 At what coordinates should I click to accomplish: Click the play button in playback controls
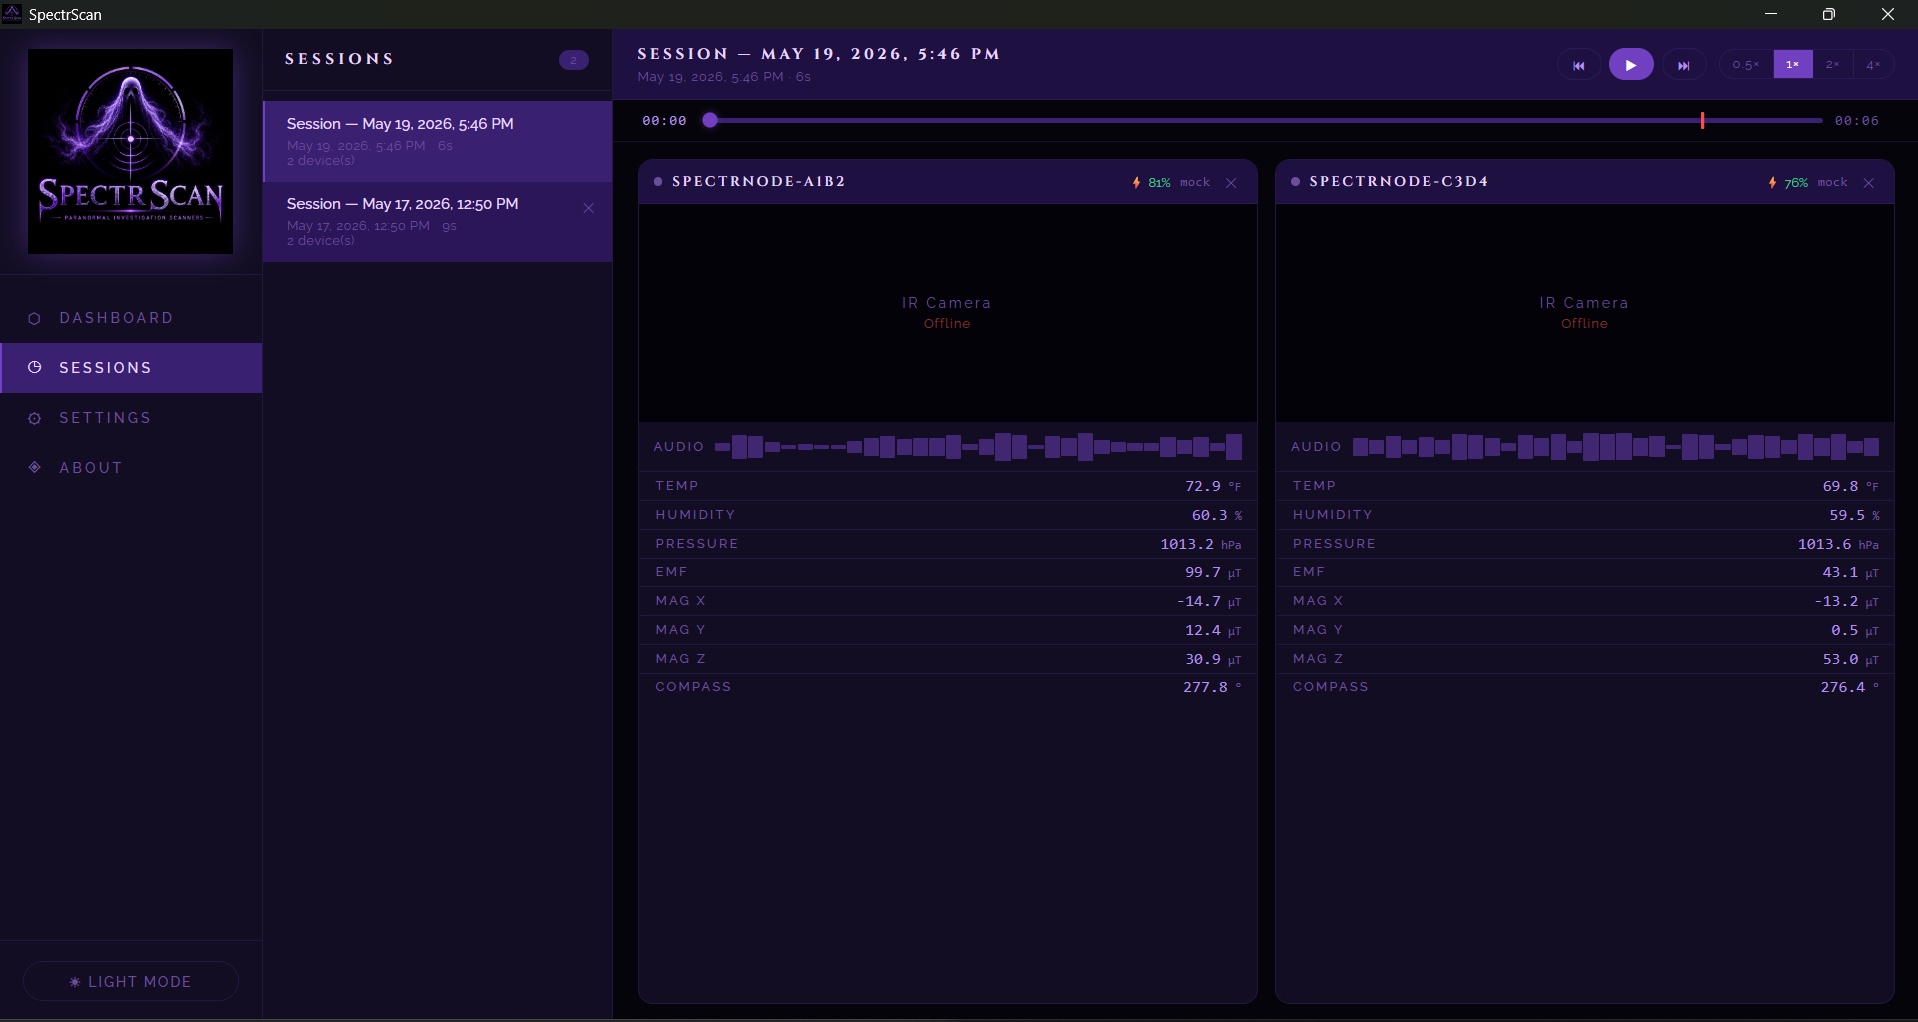tap(1630, 65)
